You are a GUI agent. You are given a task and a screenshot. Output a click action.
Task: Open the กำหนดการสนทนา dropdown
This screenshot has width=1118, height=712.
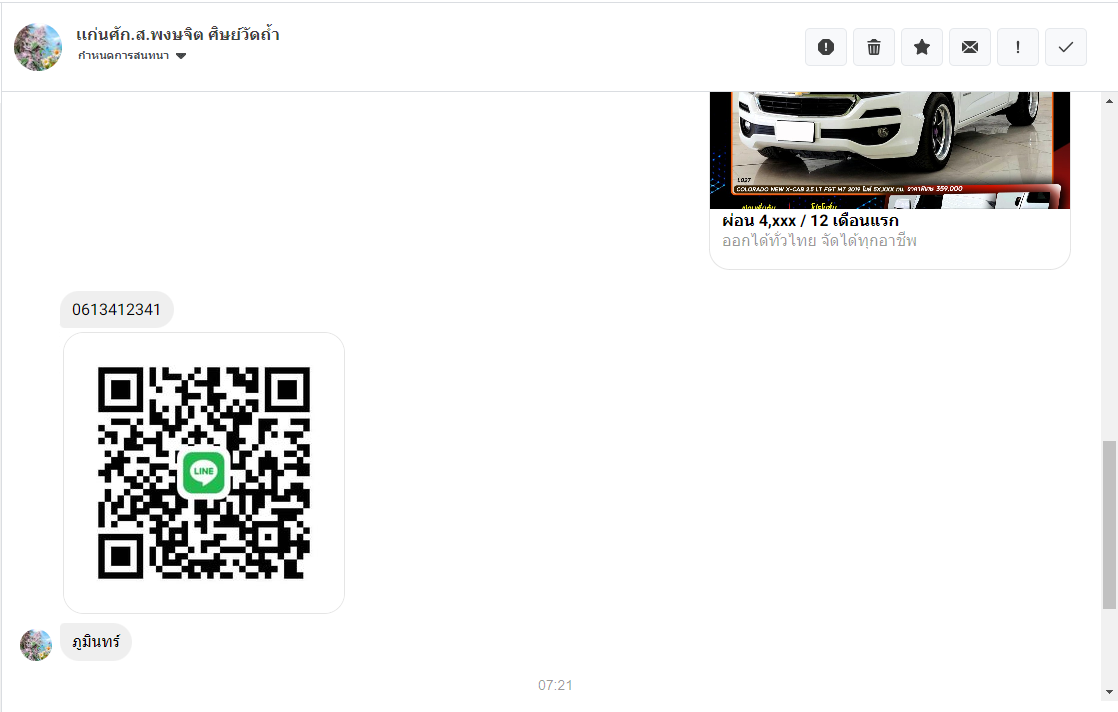tap(132, 56)
